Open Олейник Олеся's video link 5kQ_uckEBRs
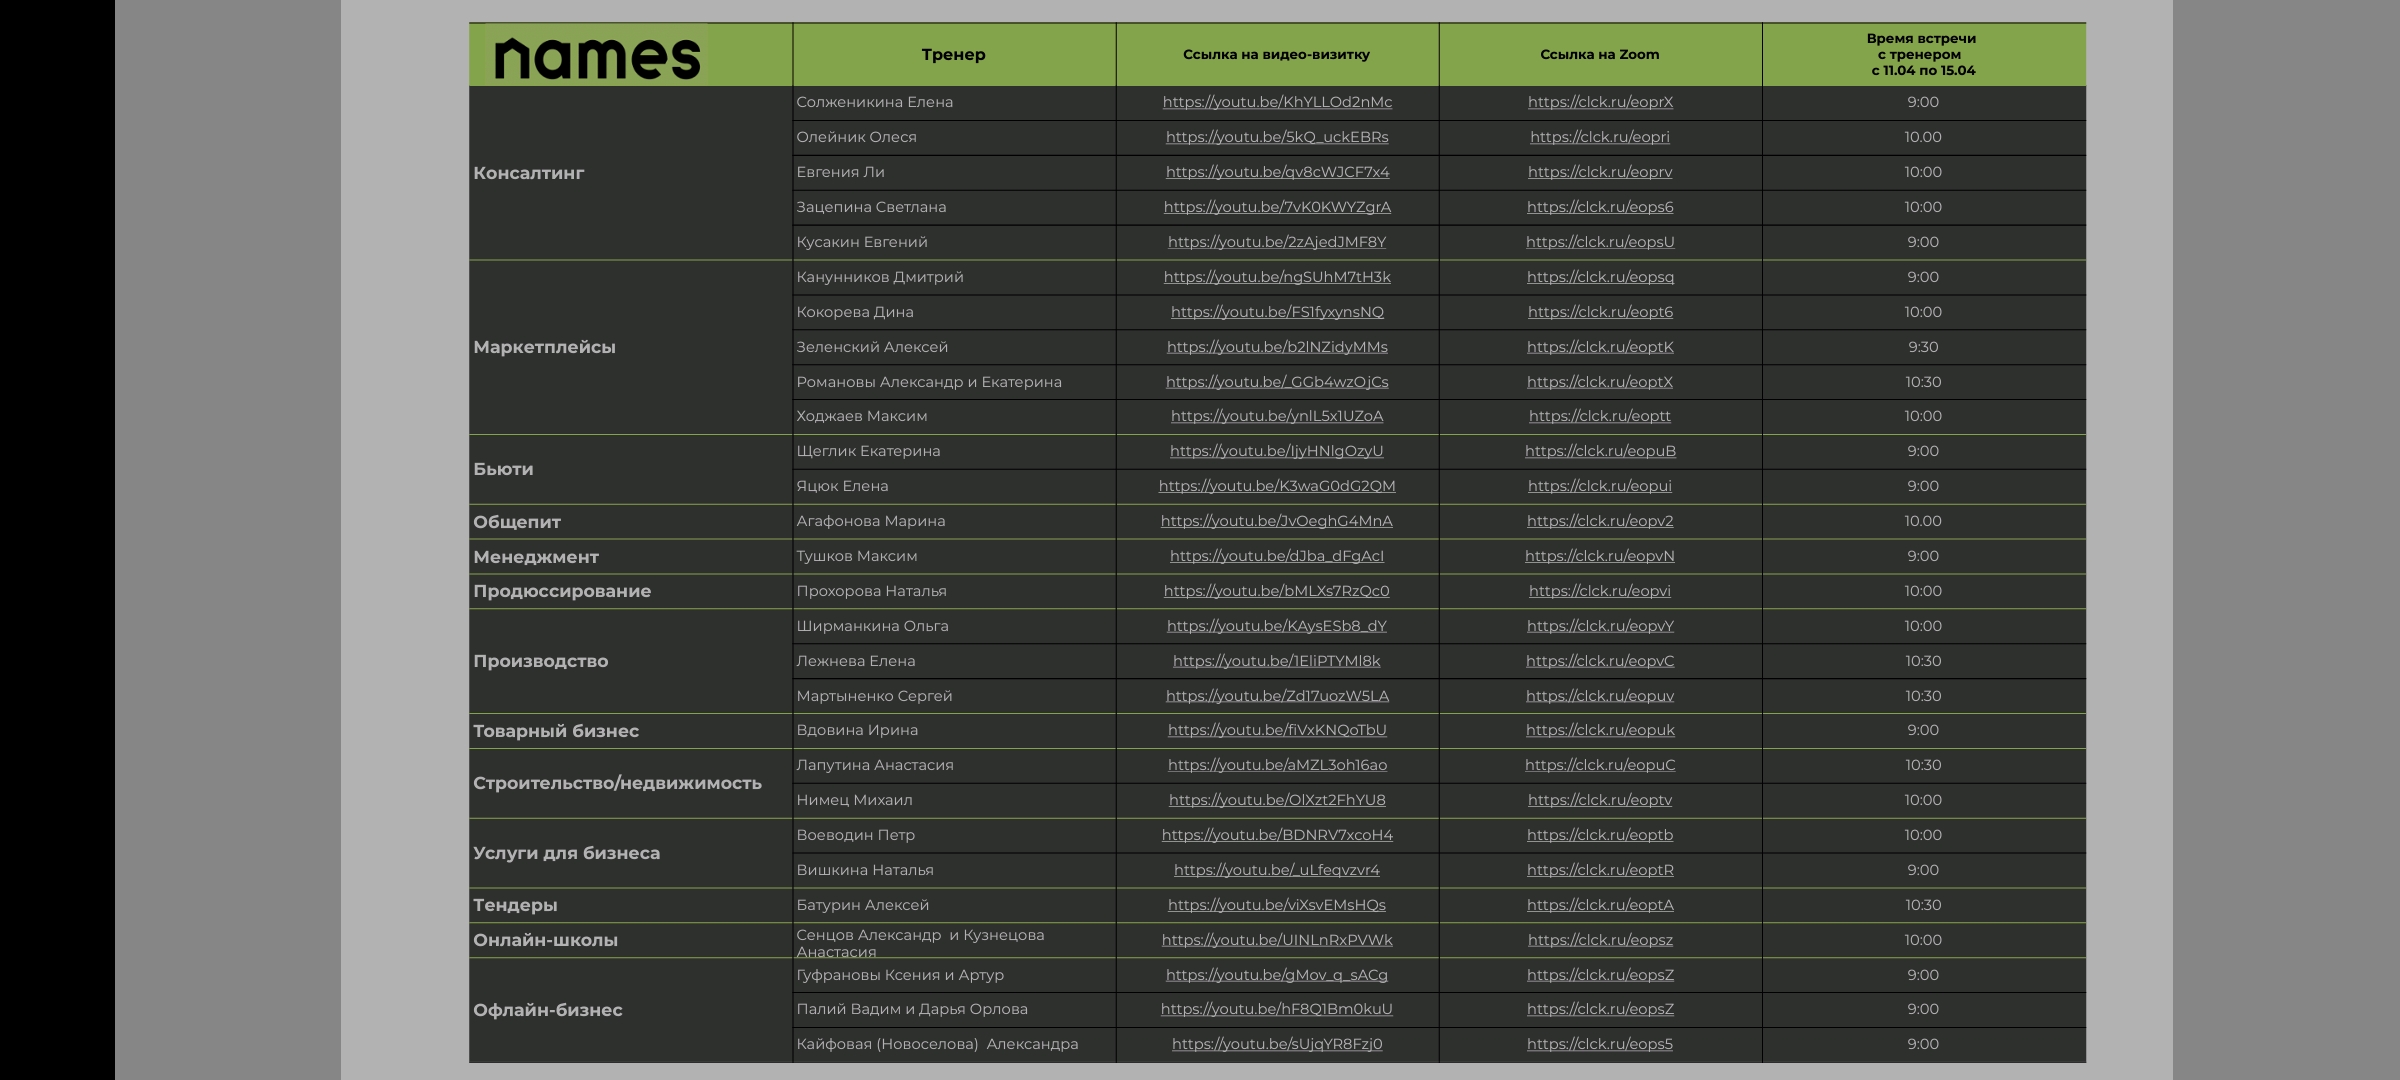 tap(1277, 137)
